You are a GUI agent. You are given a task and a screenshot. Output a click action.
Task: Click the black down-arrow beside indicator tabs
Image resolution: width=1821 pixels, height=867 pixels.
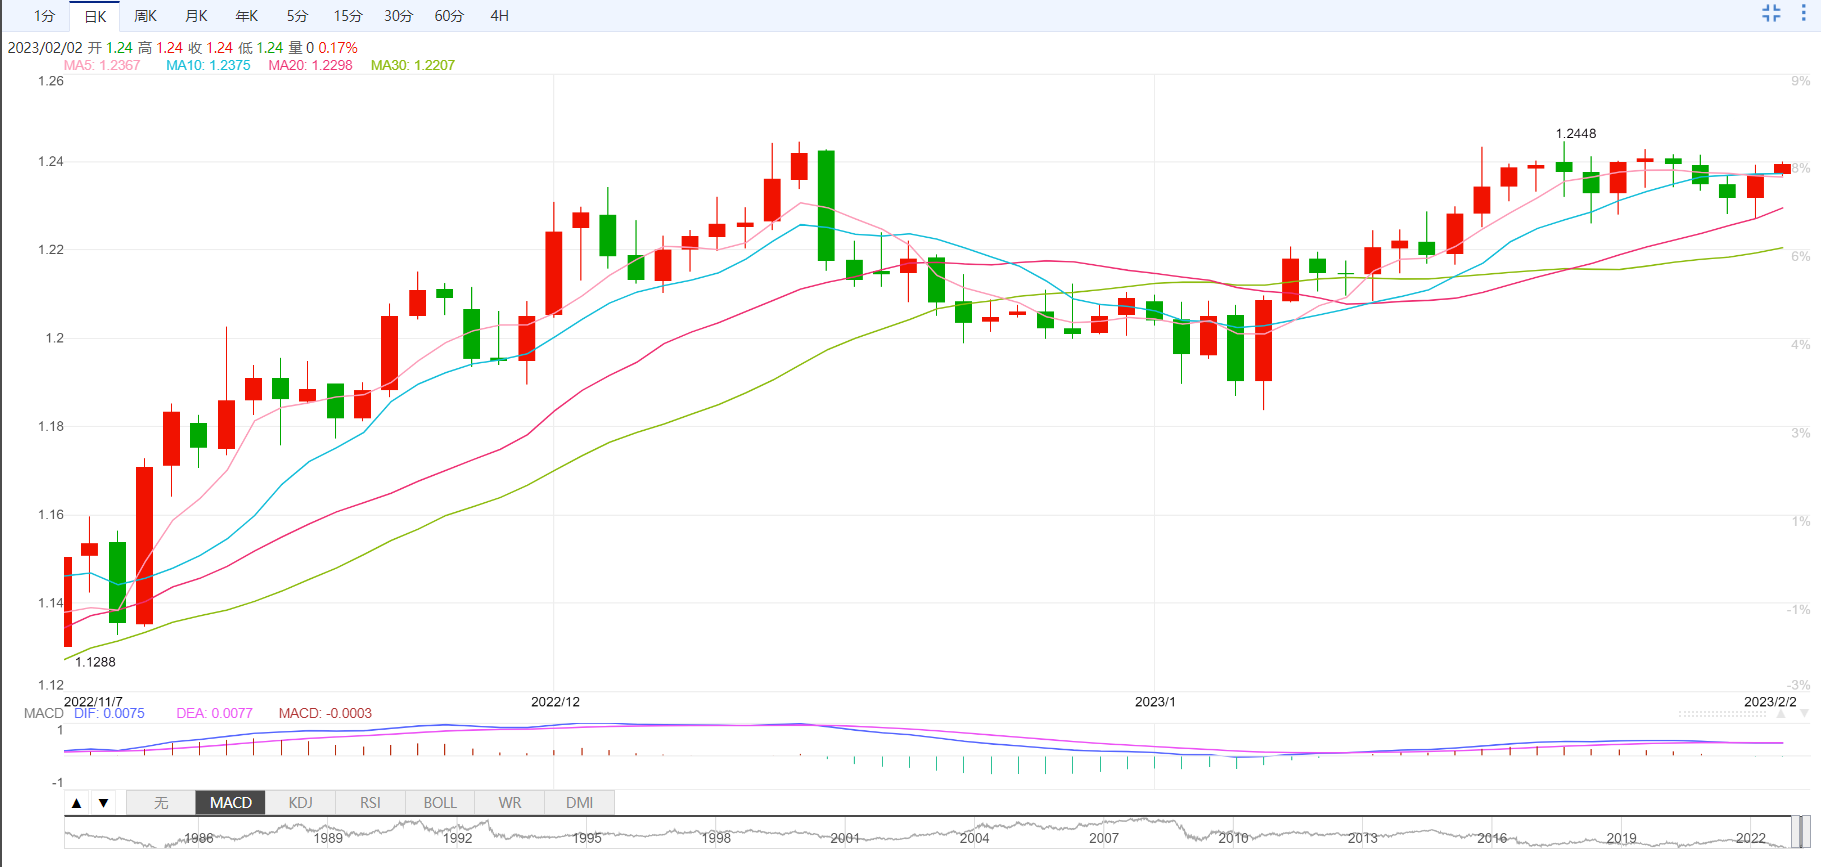coord(103,802)
